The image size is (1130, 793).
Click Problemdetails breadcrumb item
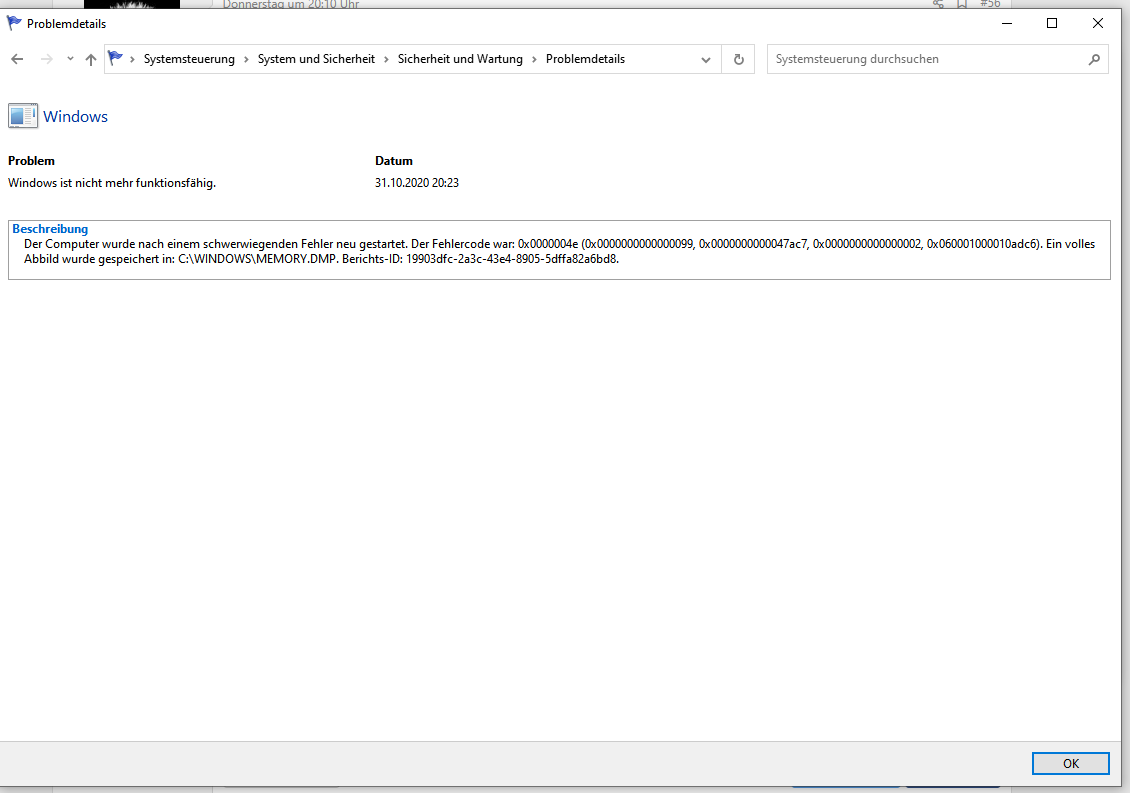585,59
